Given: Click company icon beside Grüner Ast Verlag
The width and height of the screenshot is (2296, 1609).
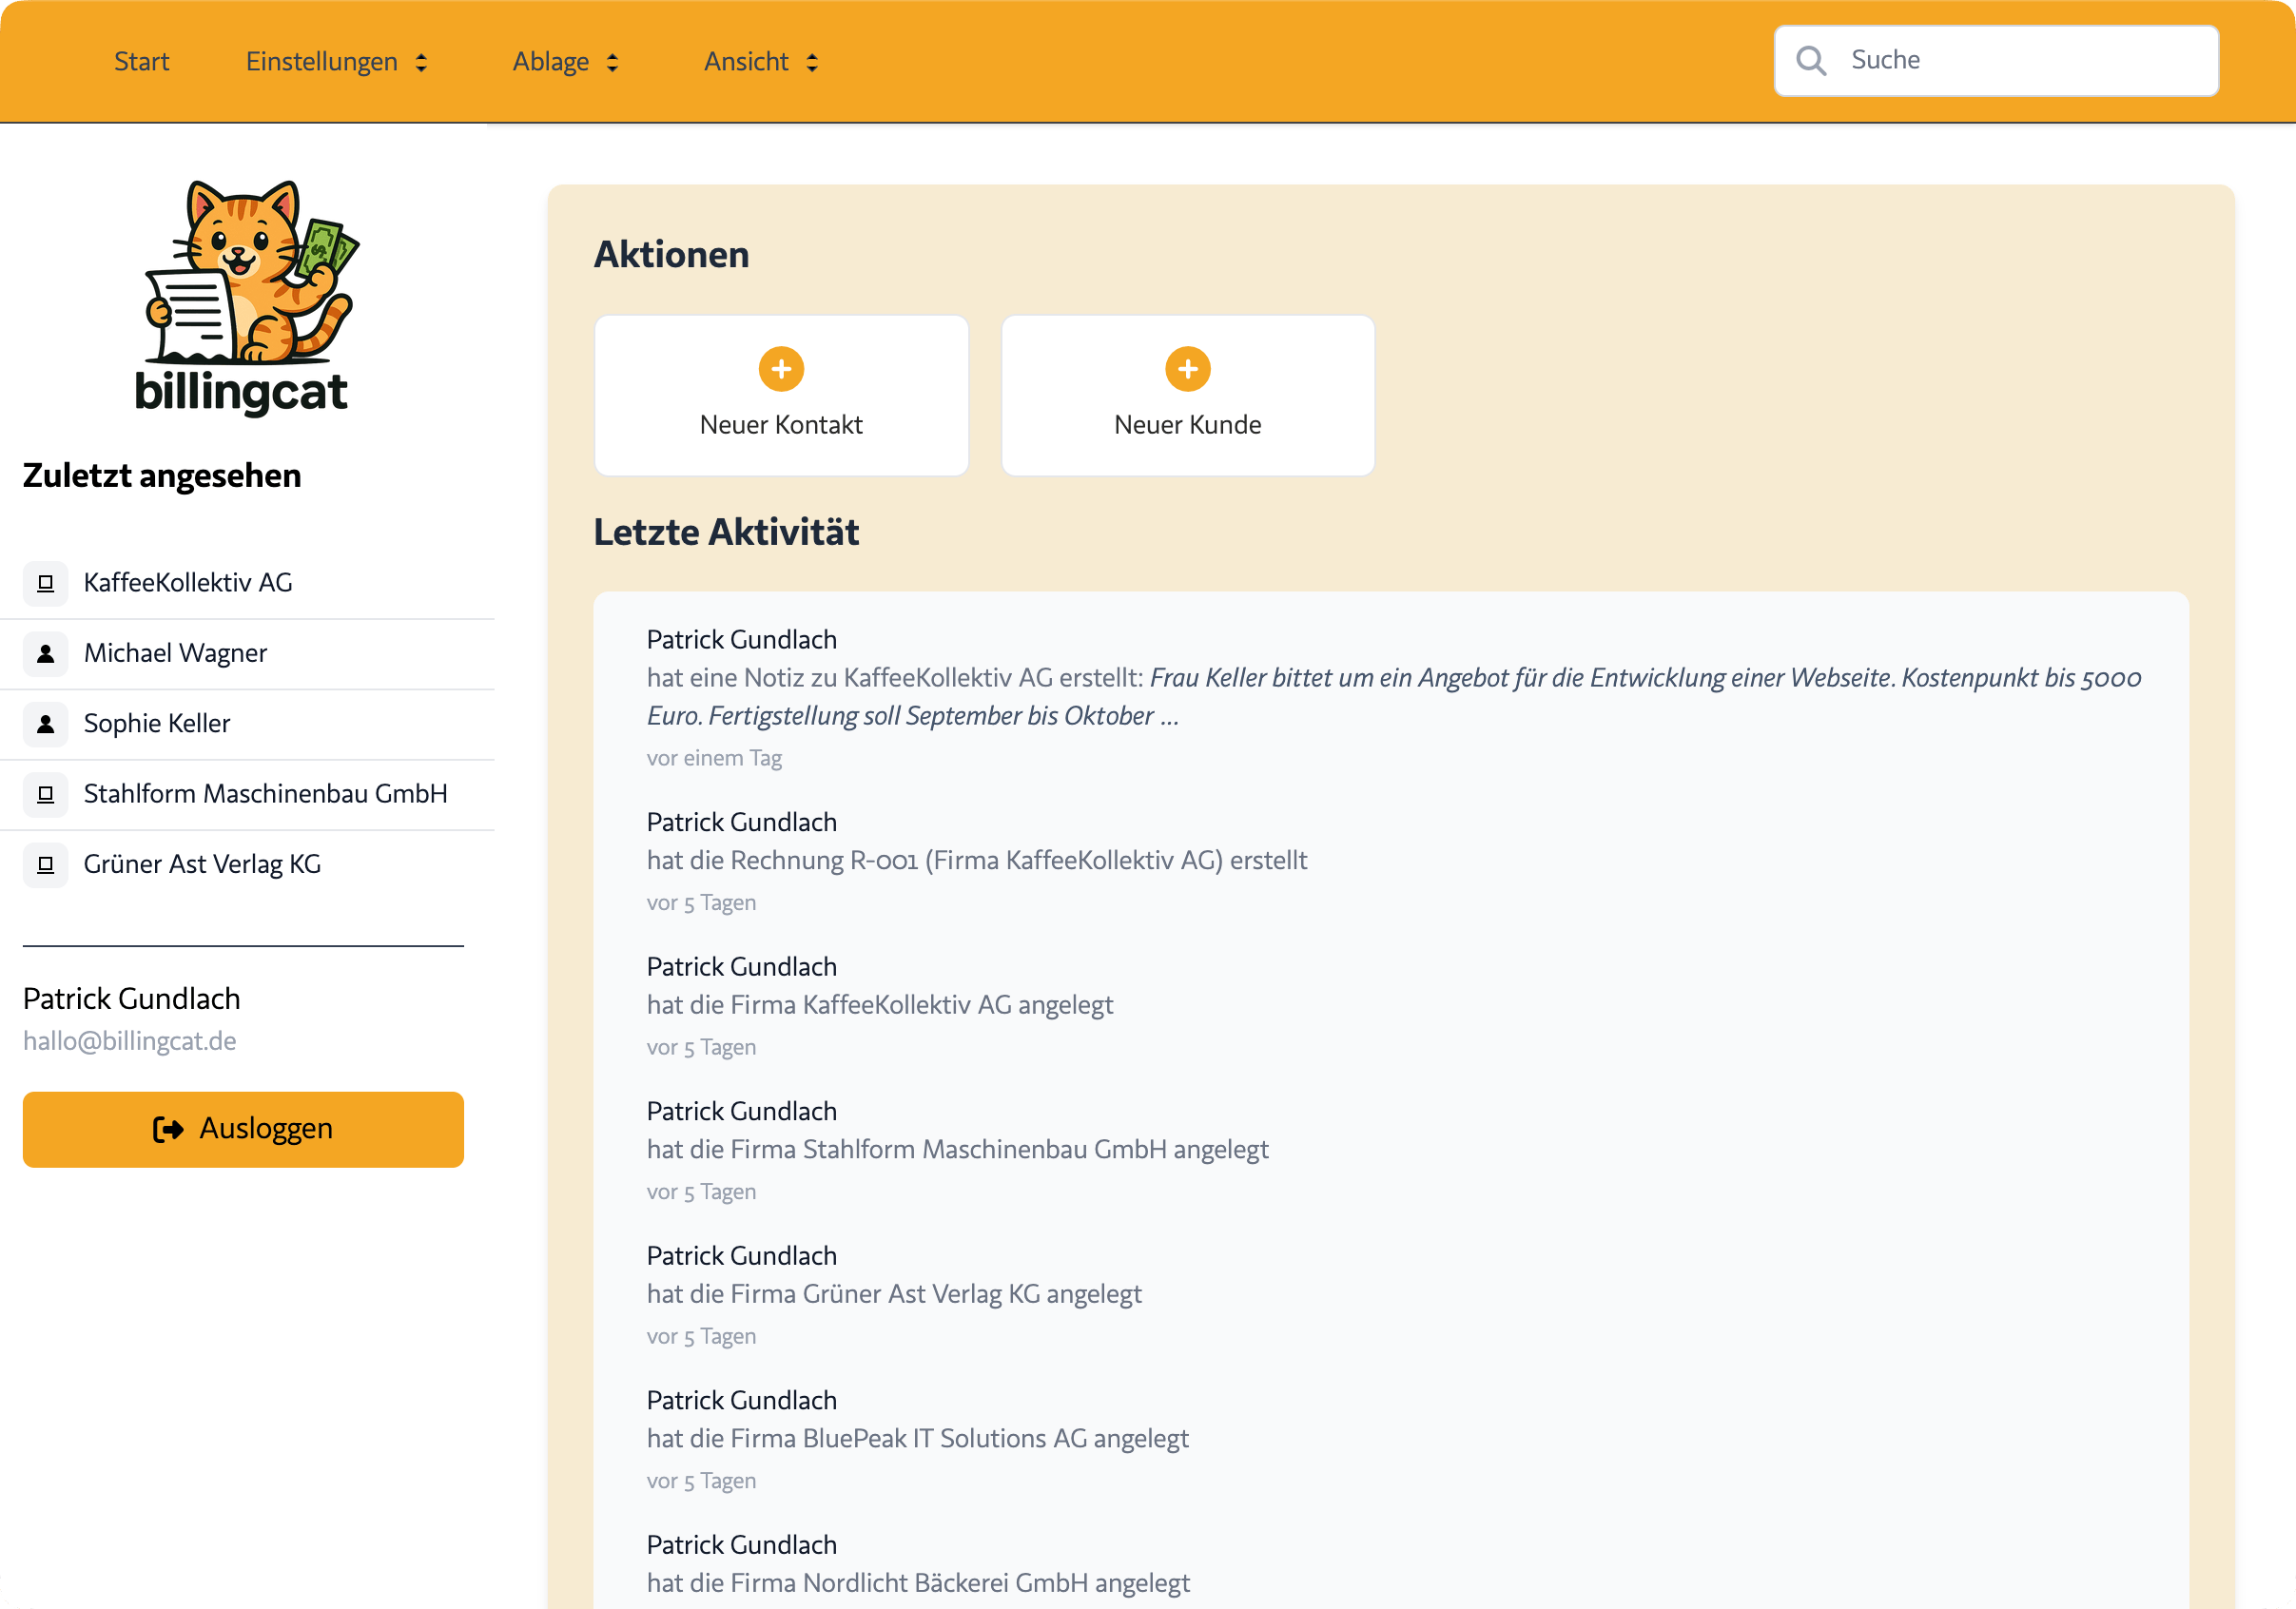Looking at the screenshot, I should coord(45,864).
